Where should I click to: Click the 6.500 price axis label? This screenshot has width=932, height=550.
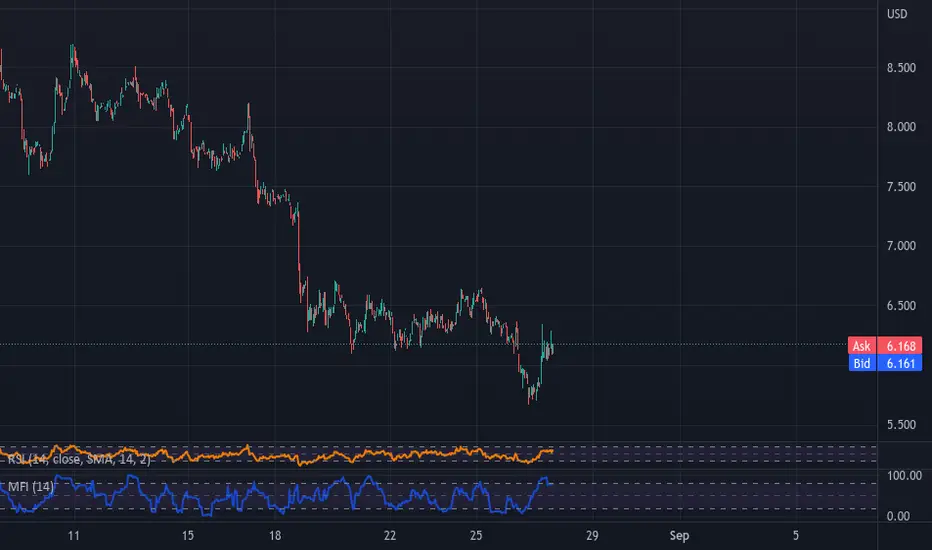point(901,306)
